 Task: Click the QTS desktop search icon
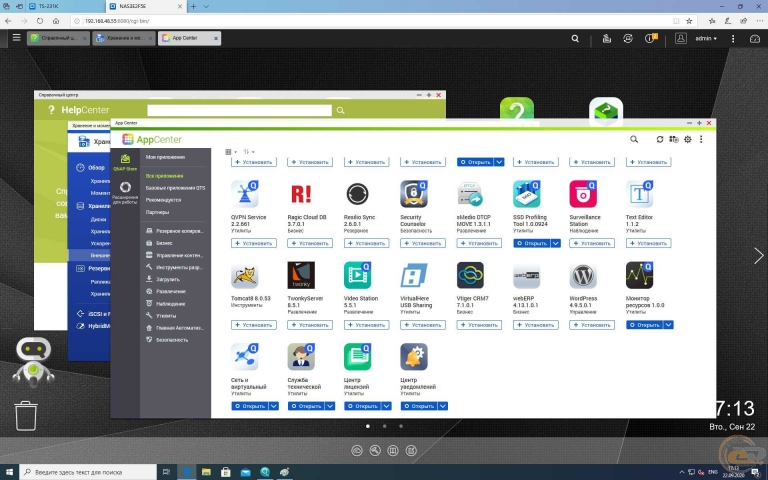coord(575,38)
